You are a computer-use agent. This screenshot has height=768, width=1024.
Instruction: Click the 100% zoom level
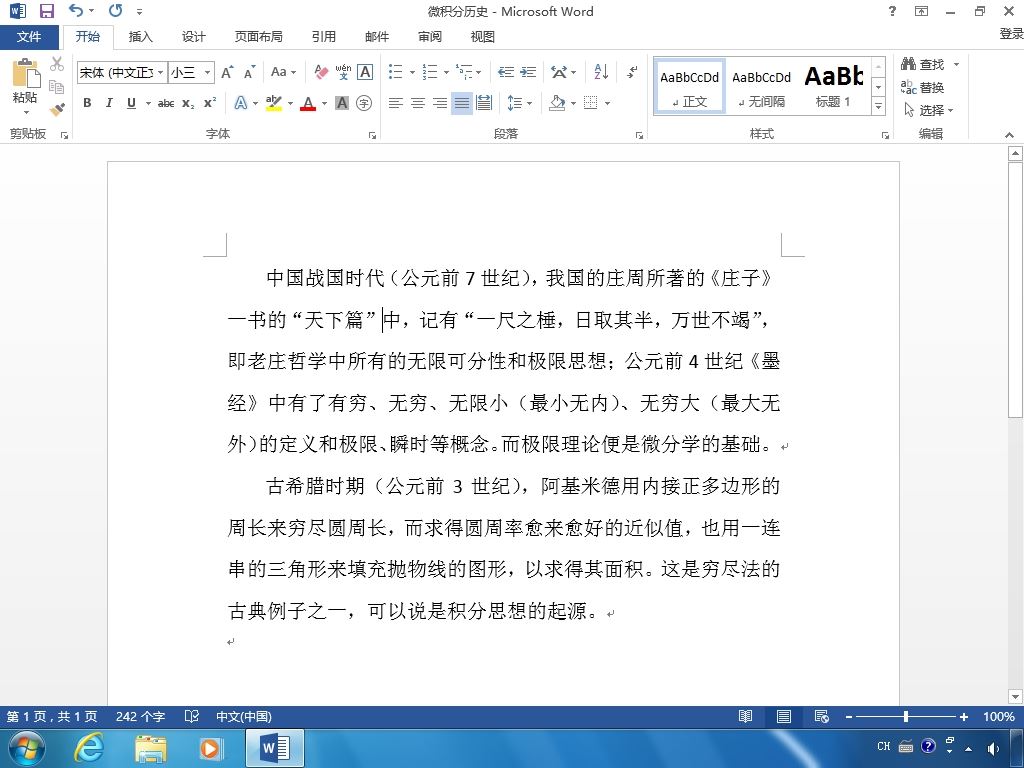(999, 716)
